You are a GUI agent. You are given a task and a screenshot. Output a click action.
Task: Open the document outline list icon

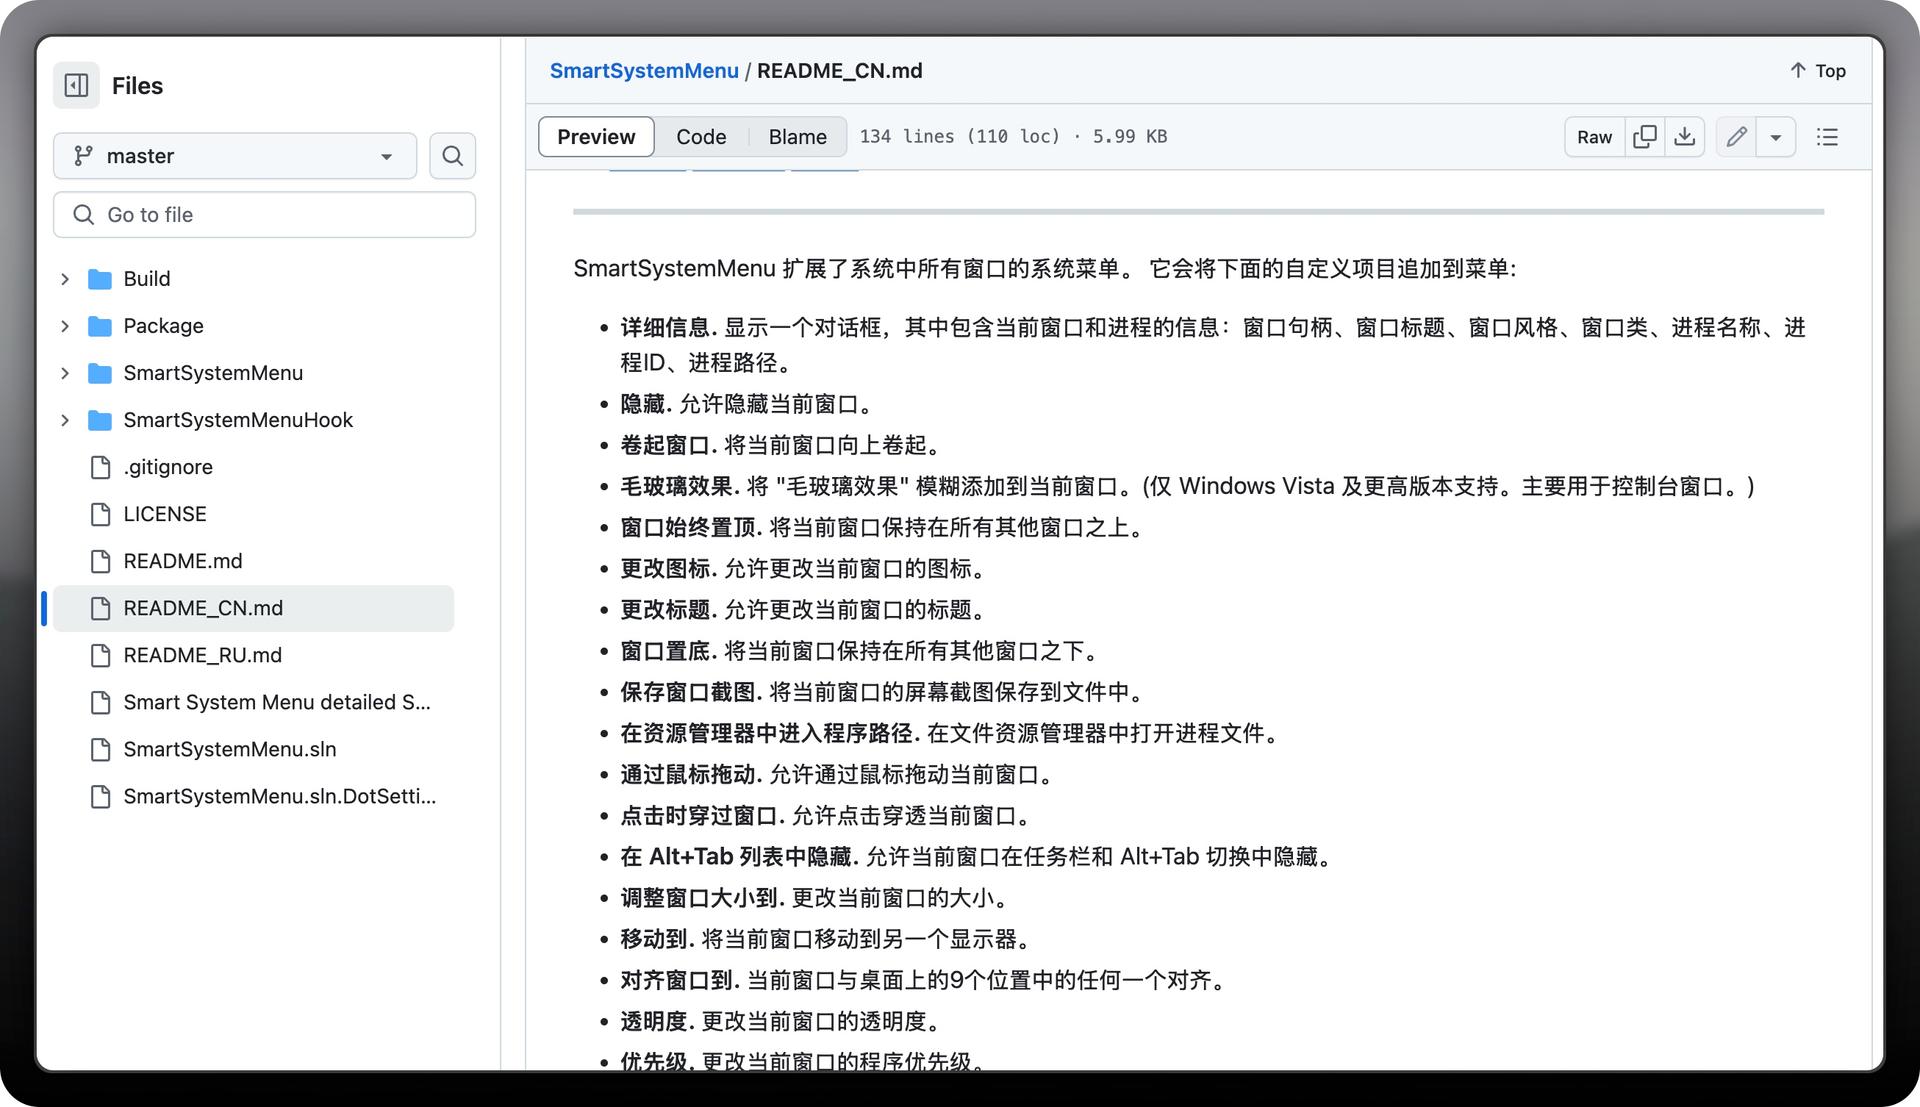click(x=1827, y=137)
